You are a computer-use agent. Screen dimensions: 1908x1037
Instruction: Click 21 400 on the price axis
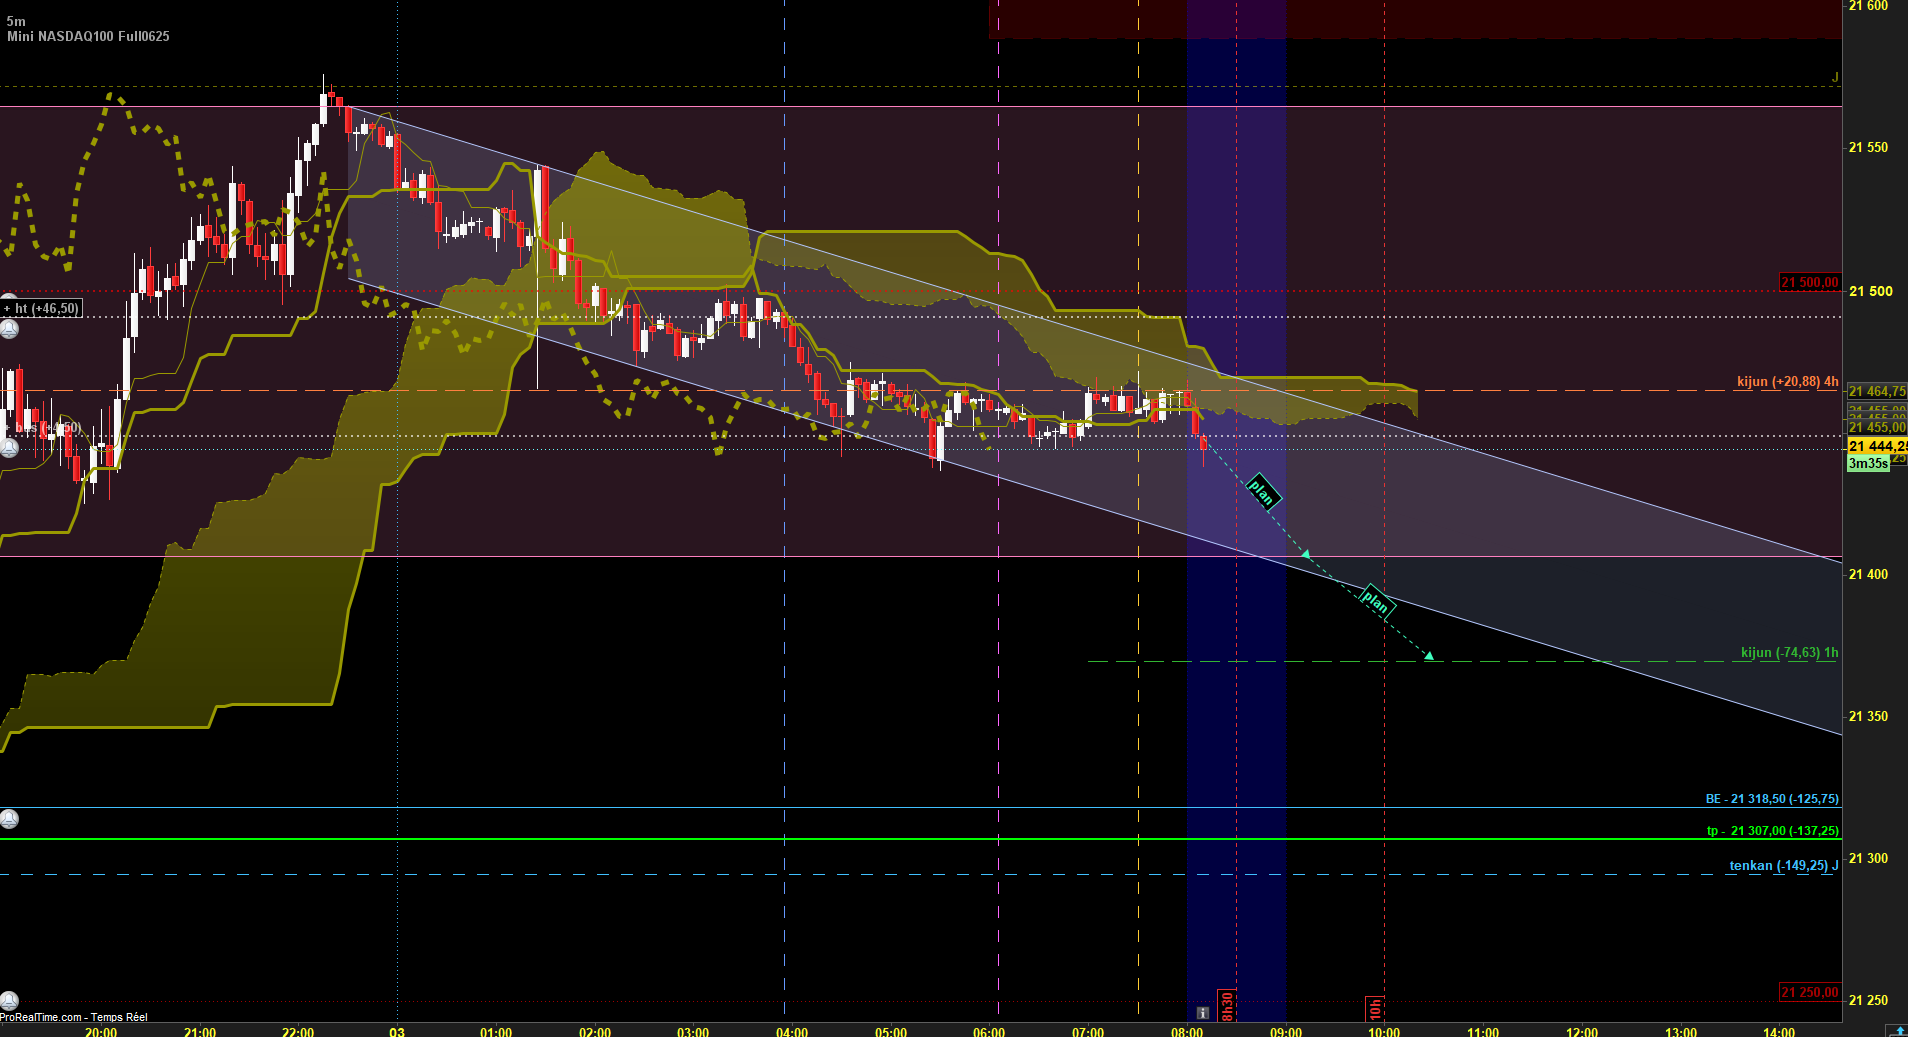[1868, 575]
